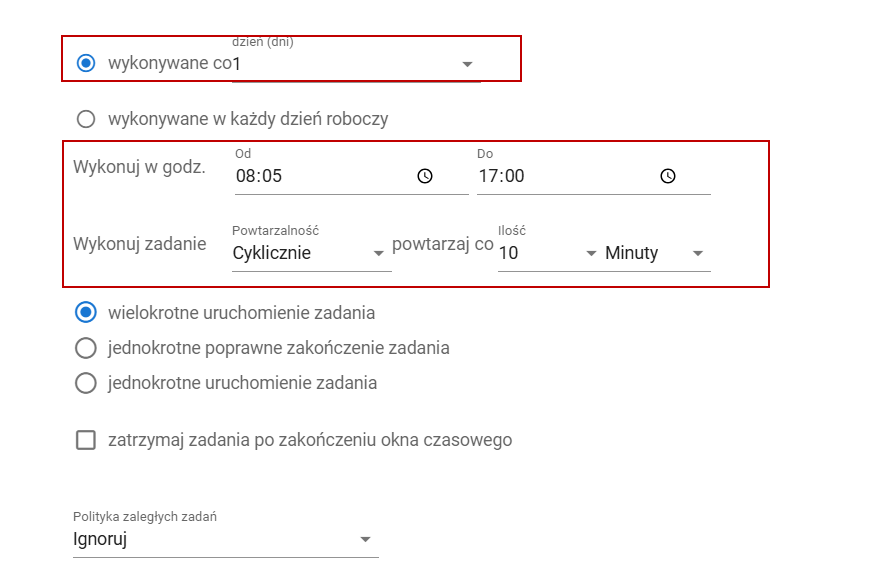Choose 'wielokrotne uruchomienie zadania' radio button
Screen dimensions: 894x585
[86, 312]
